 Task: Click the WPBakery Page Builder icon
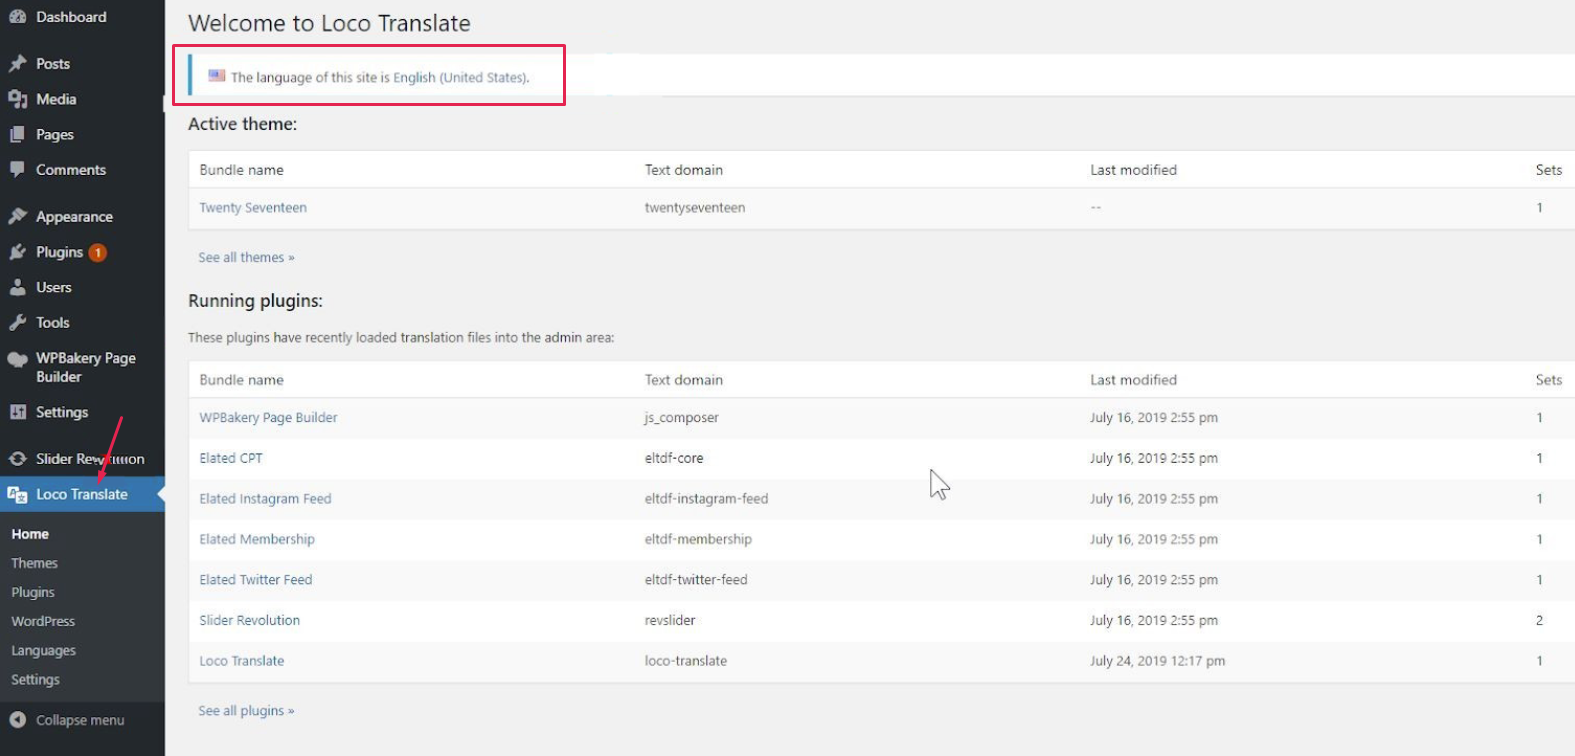click(17, 360)
